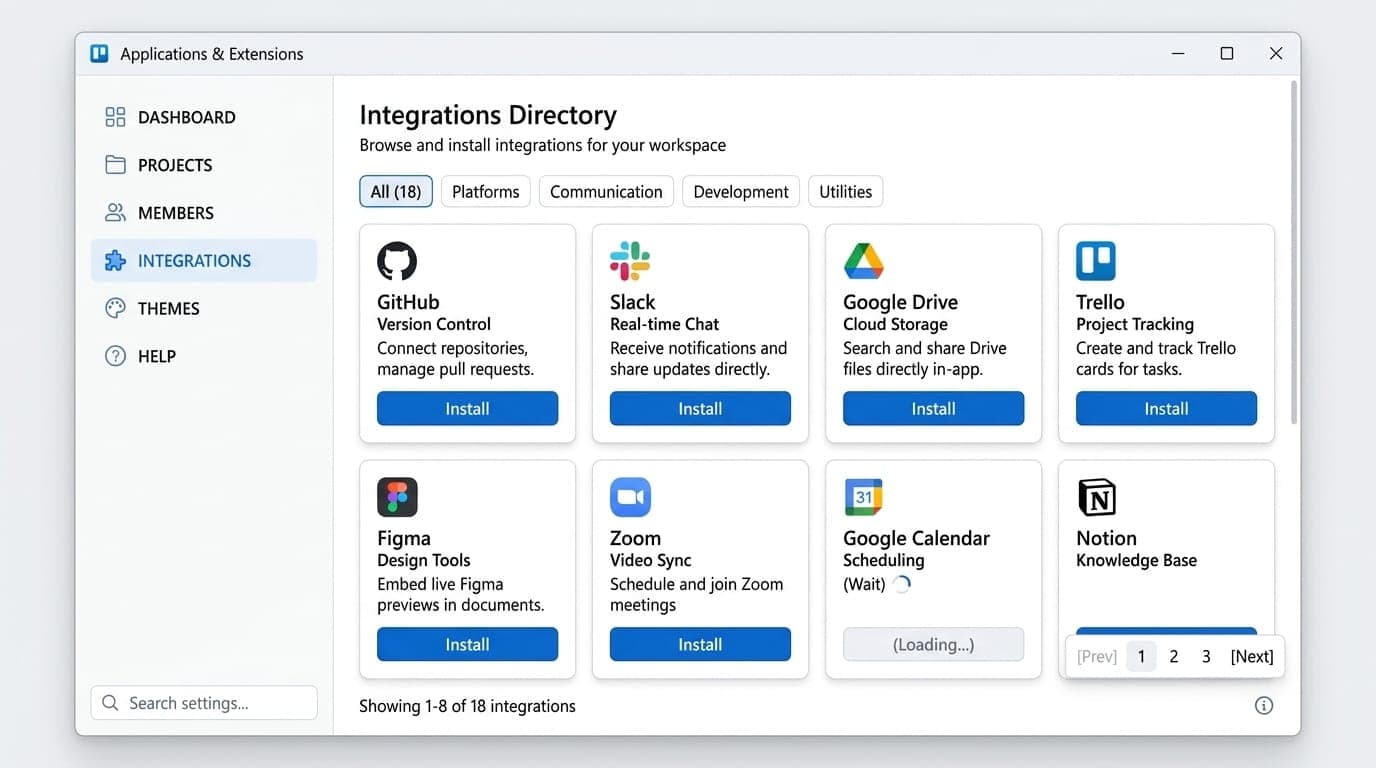Click the Search settings input field
The height and width of the screenshot is (768, 1376).
click(204, 703)
